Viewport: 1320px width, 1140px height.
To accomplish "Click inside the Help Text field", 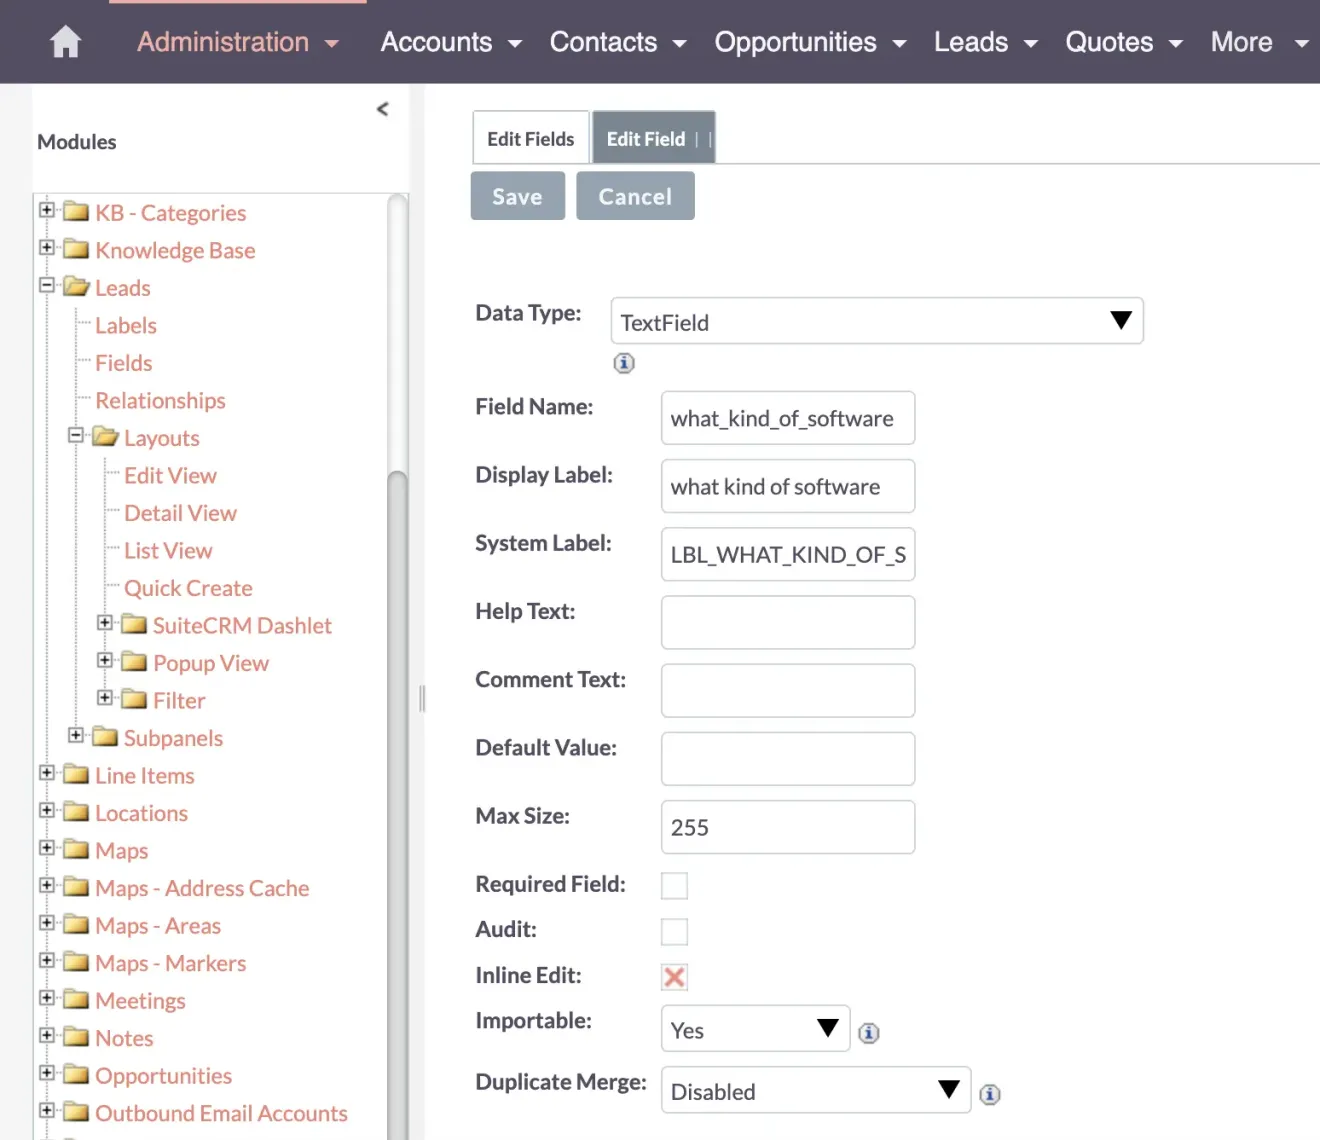I will [787, 622].
